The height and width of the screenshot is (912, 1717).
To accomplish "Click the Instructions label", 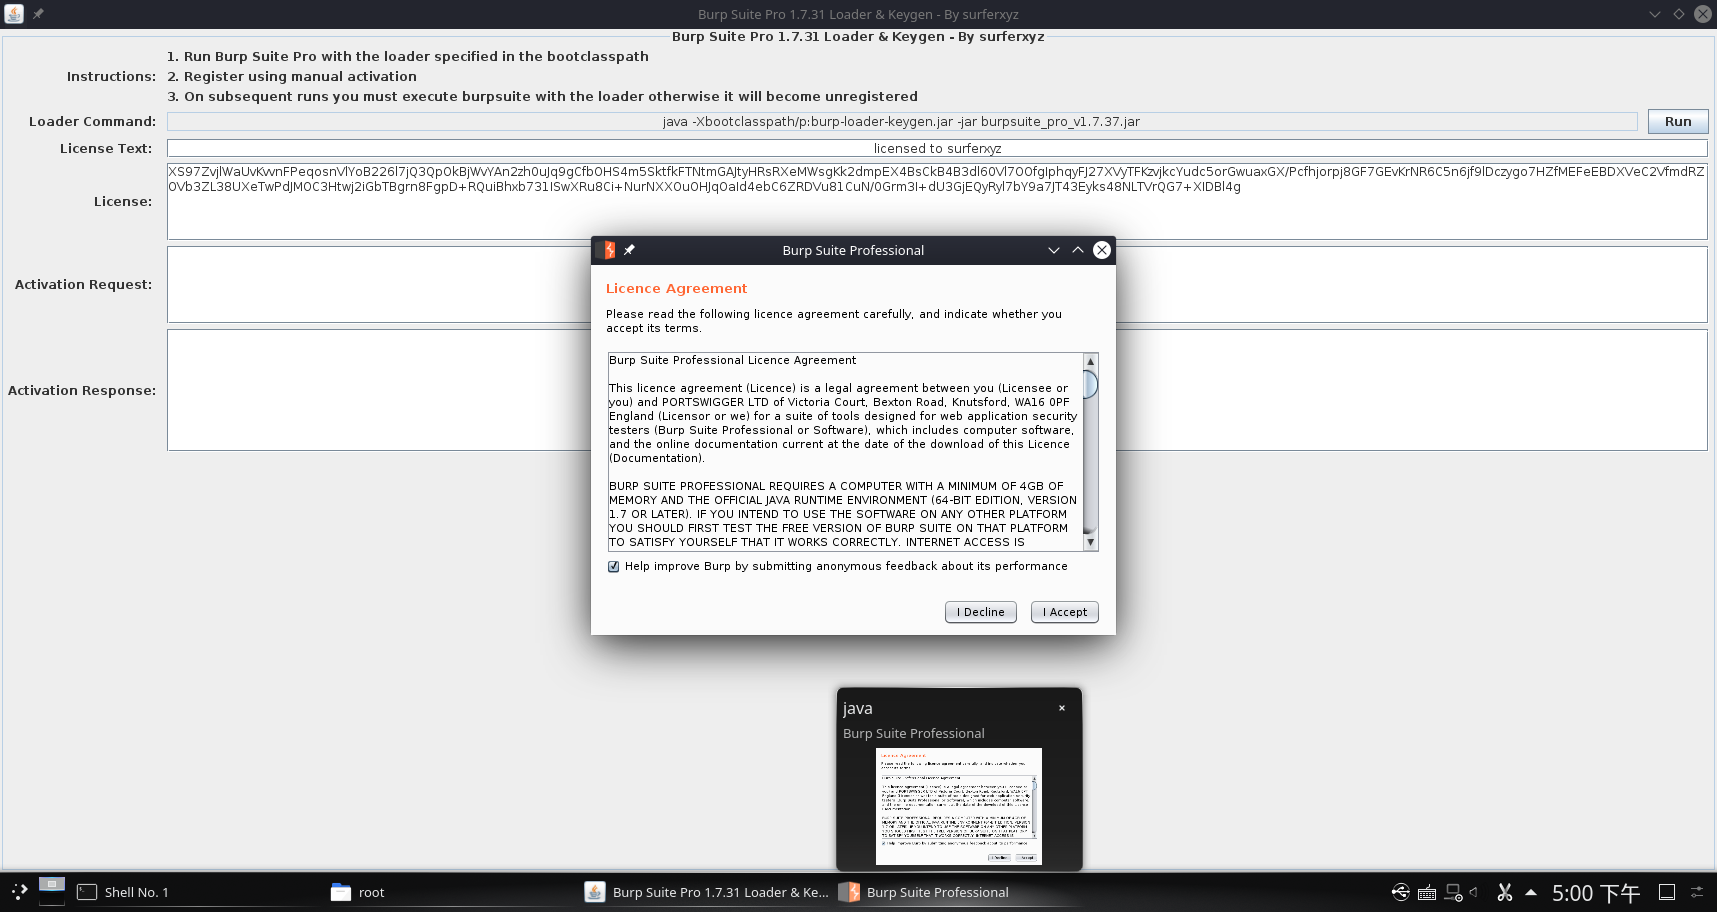I will coord(111,76).
